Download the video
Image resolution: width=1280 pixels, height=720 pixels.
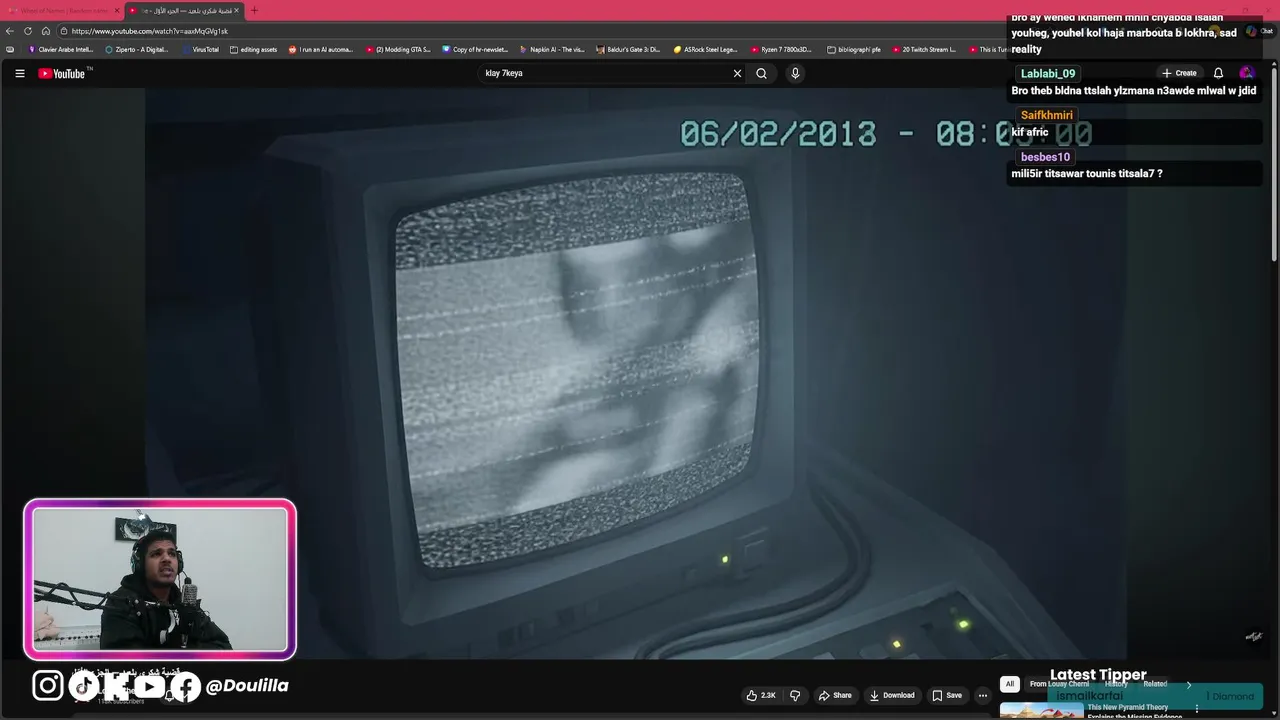pos(892,695)
